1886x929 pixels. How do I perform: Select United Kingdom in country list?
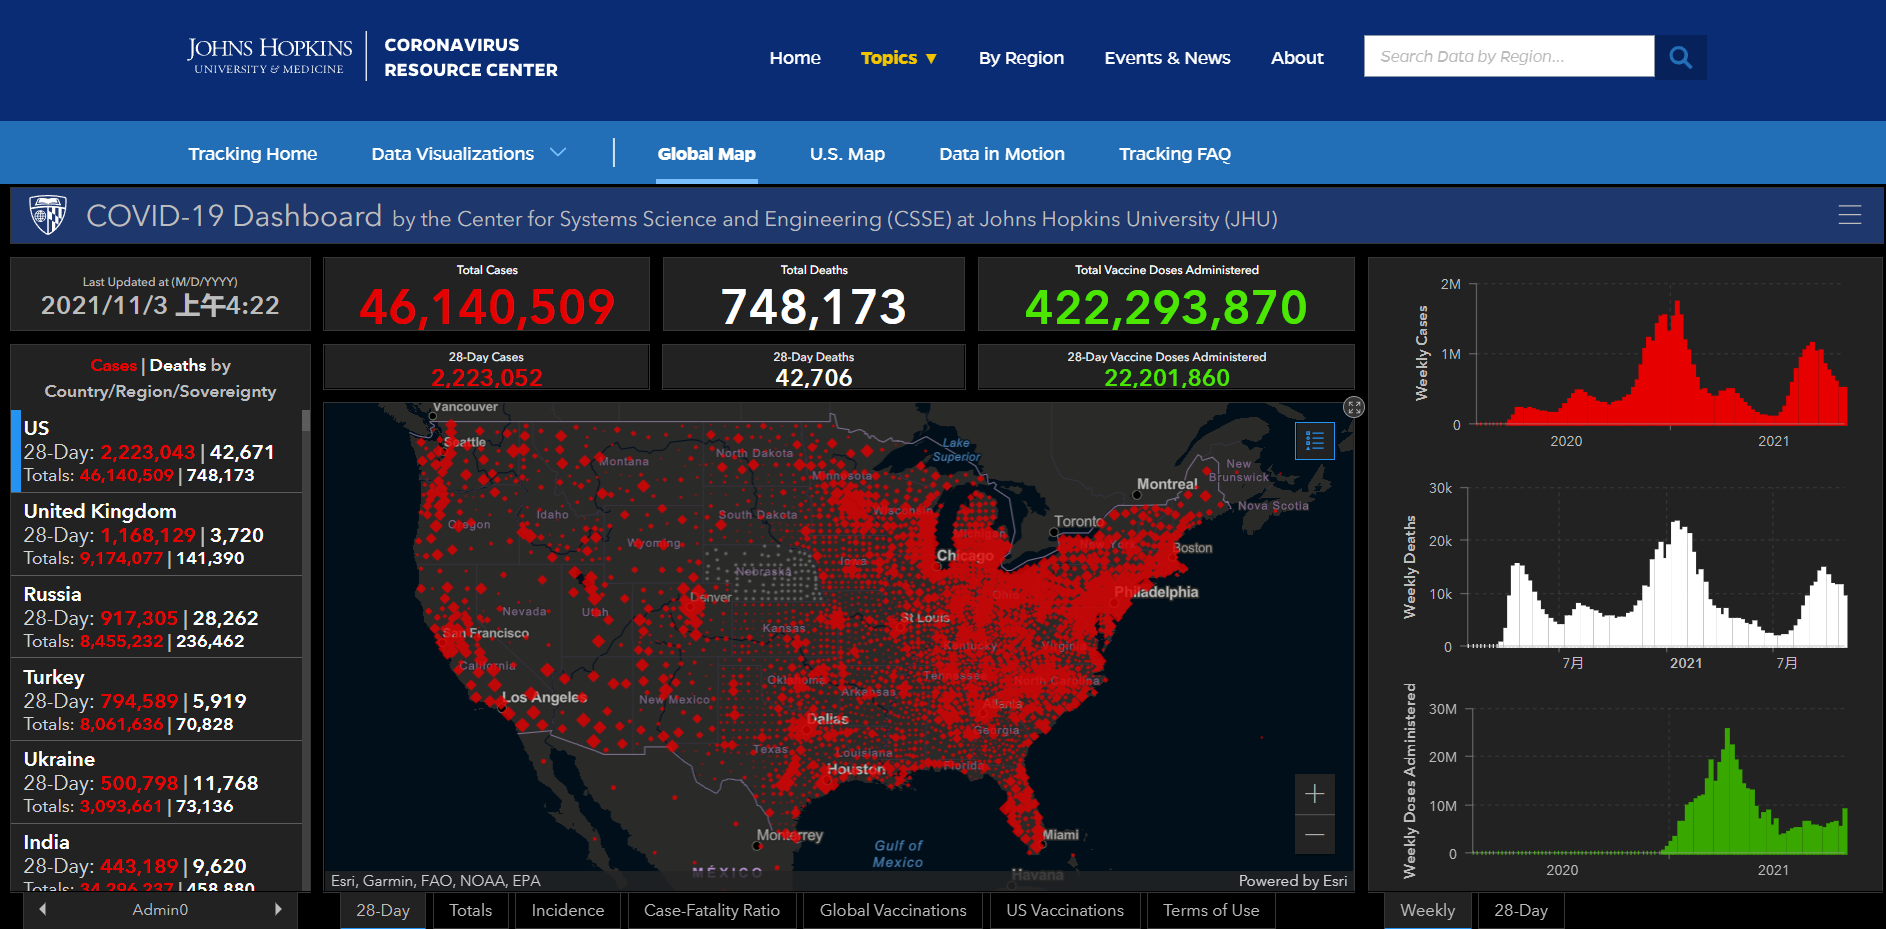click(157, 534)
